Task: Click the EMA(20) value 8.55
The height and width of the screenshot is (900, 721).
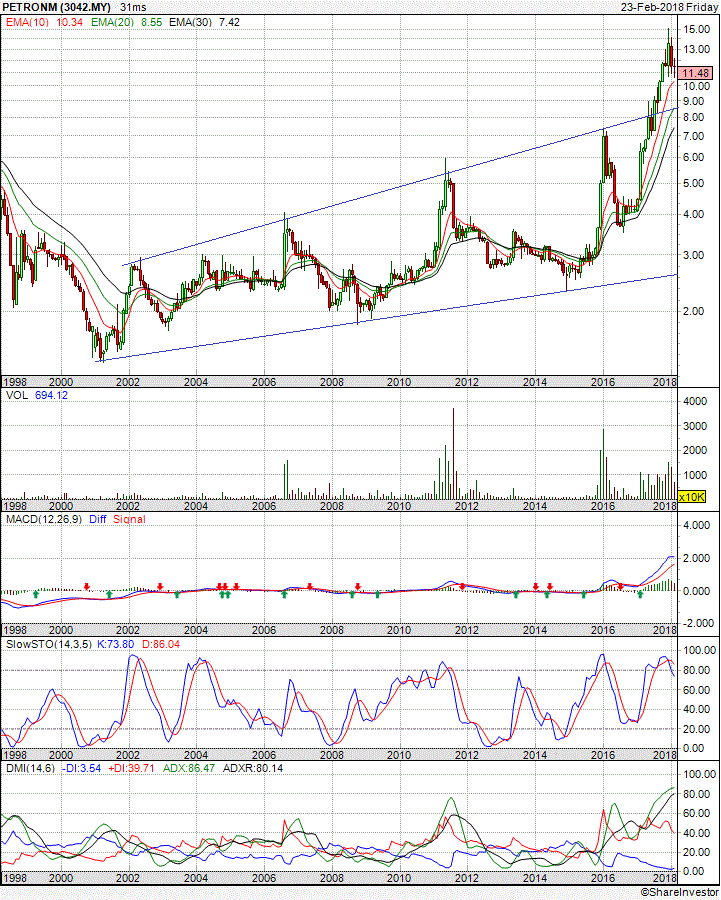Action: (152, 22)
